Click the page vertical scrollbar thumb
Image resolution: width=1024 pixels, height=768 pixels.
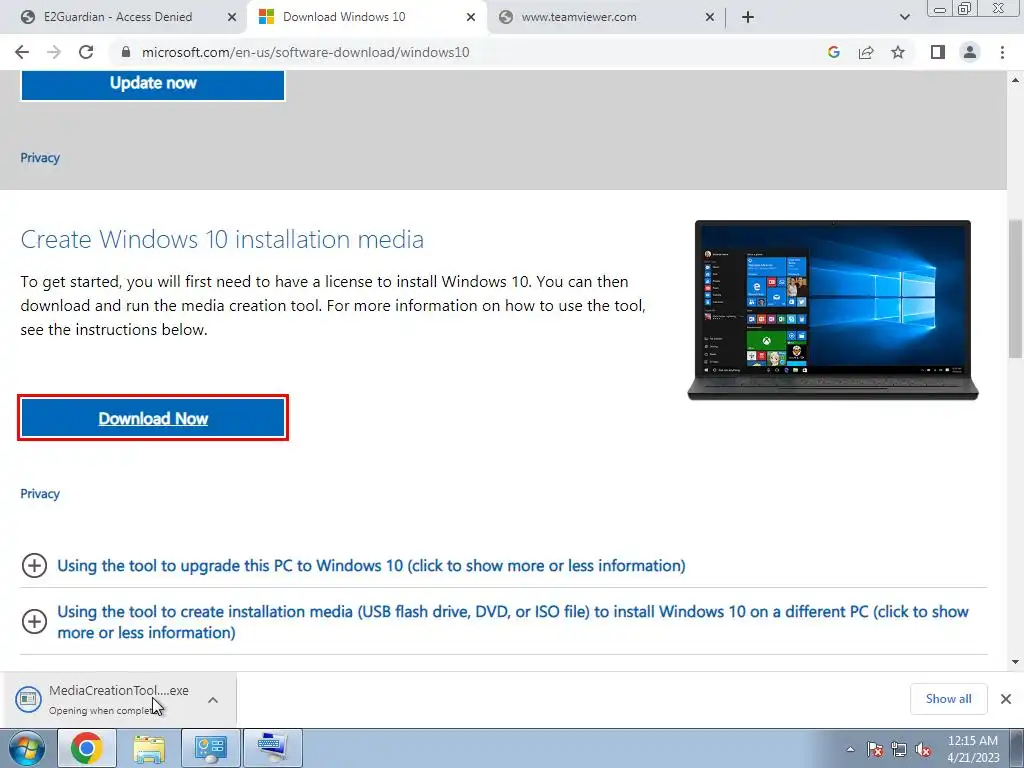point(1015,289)
